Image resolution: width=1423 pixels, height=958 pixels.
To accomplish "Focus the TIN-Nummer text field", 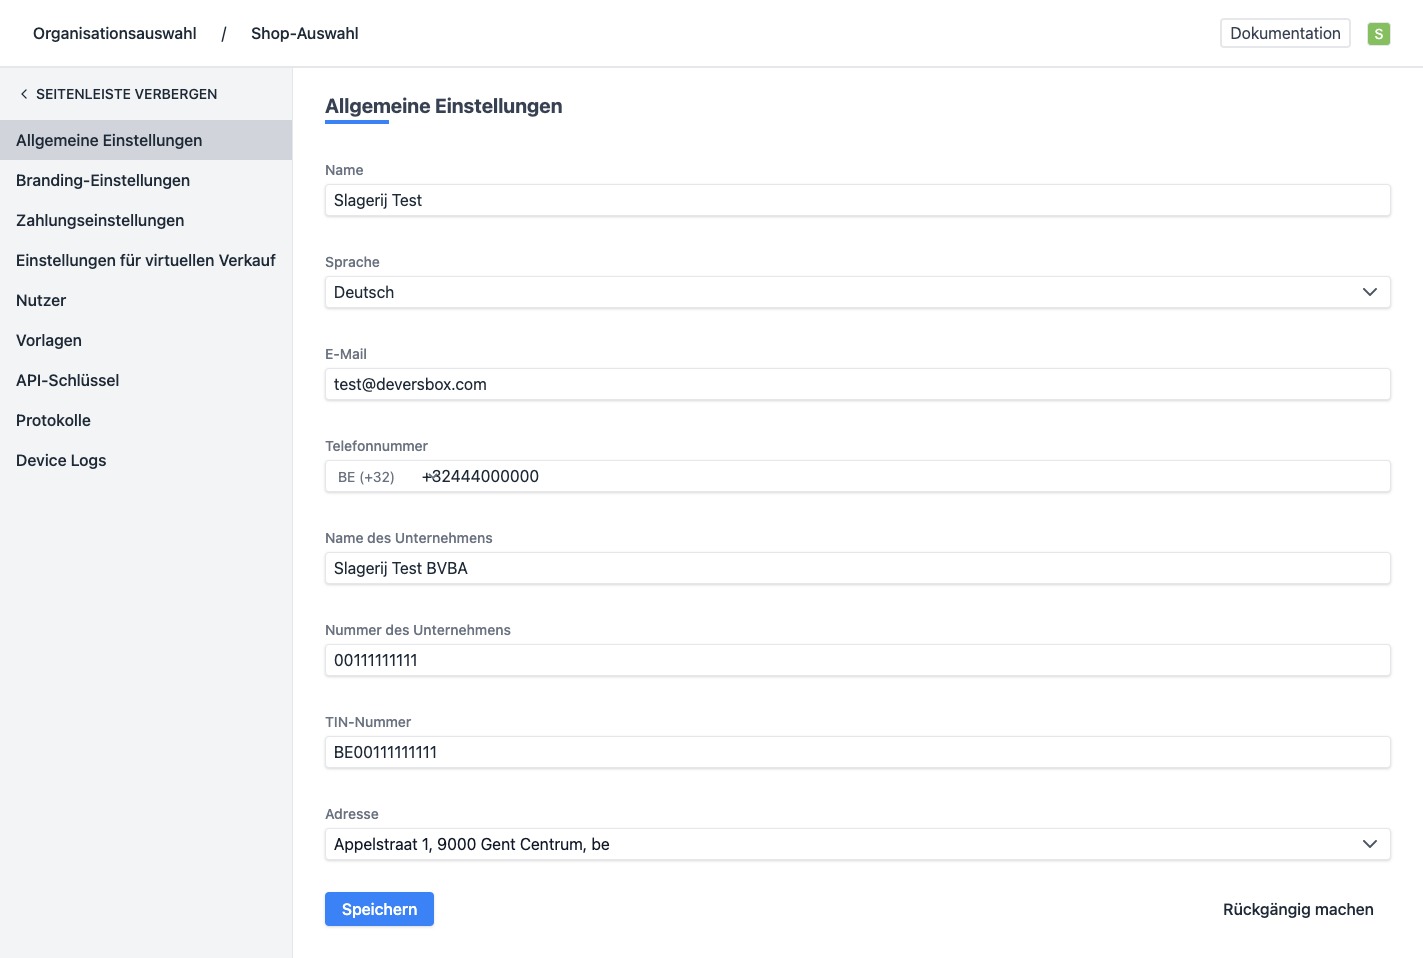I will click(857, 752).
